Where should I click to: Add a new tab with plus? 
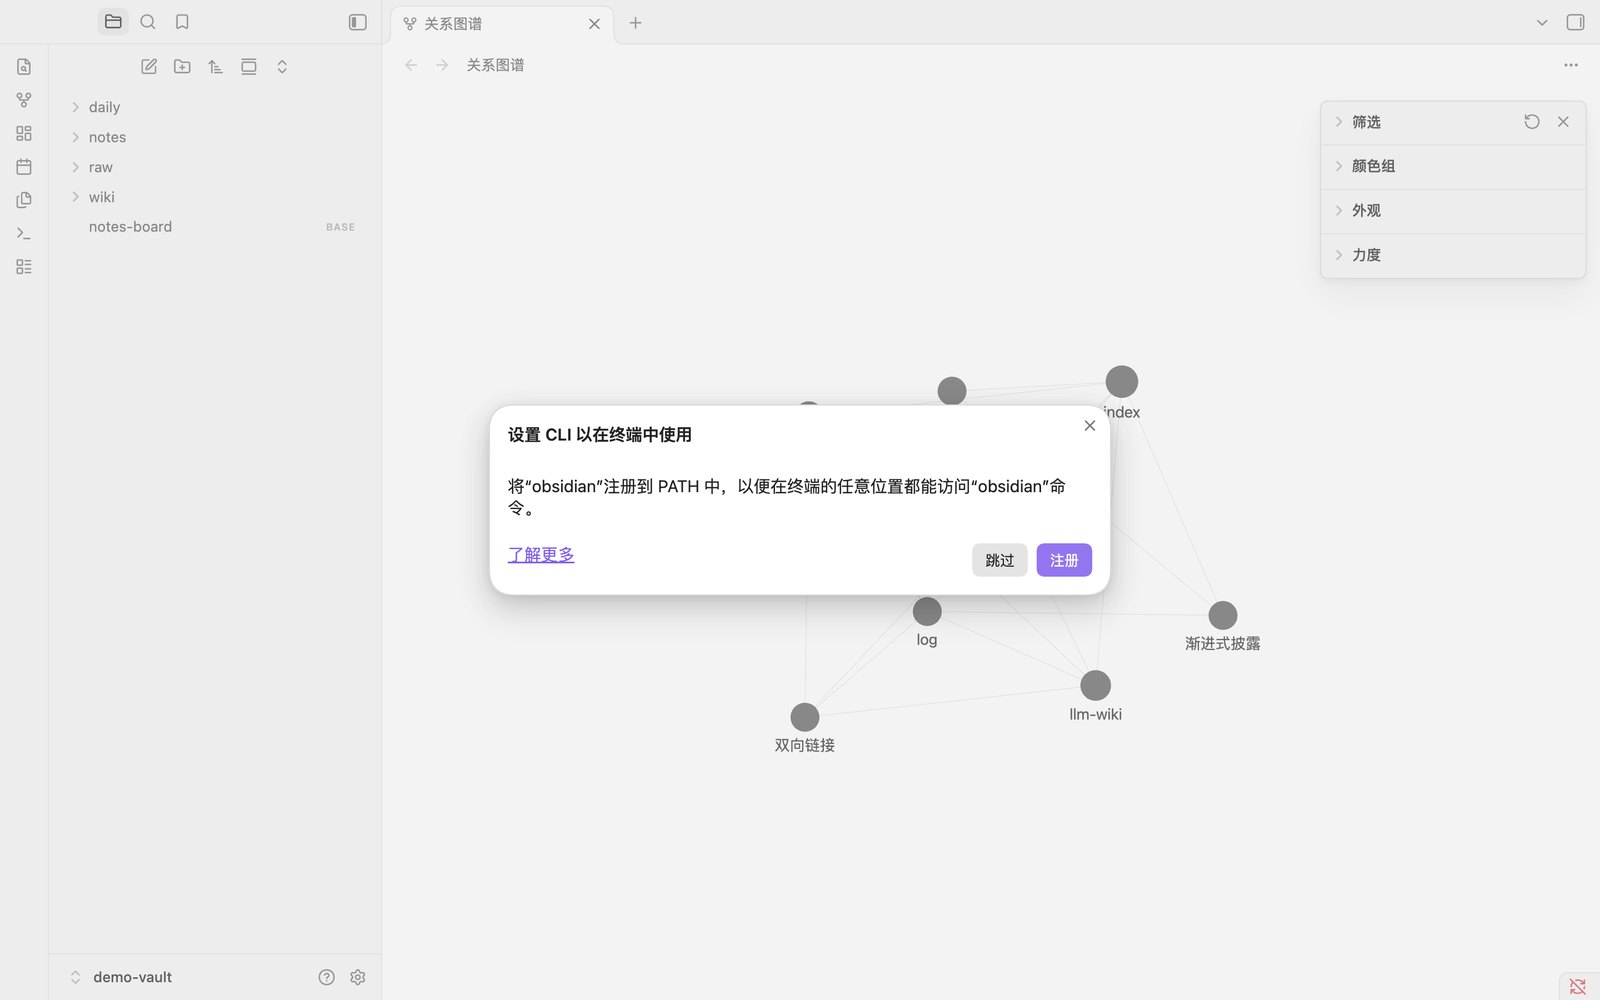coord(635,23)
